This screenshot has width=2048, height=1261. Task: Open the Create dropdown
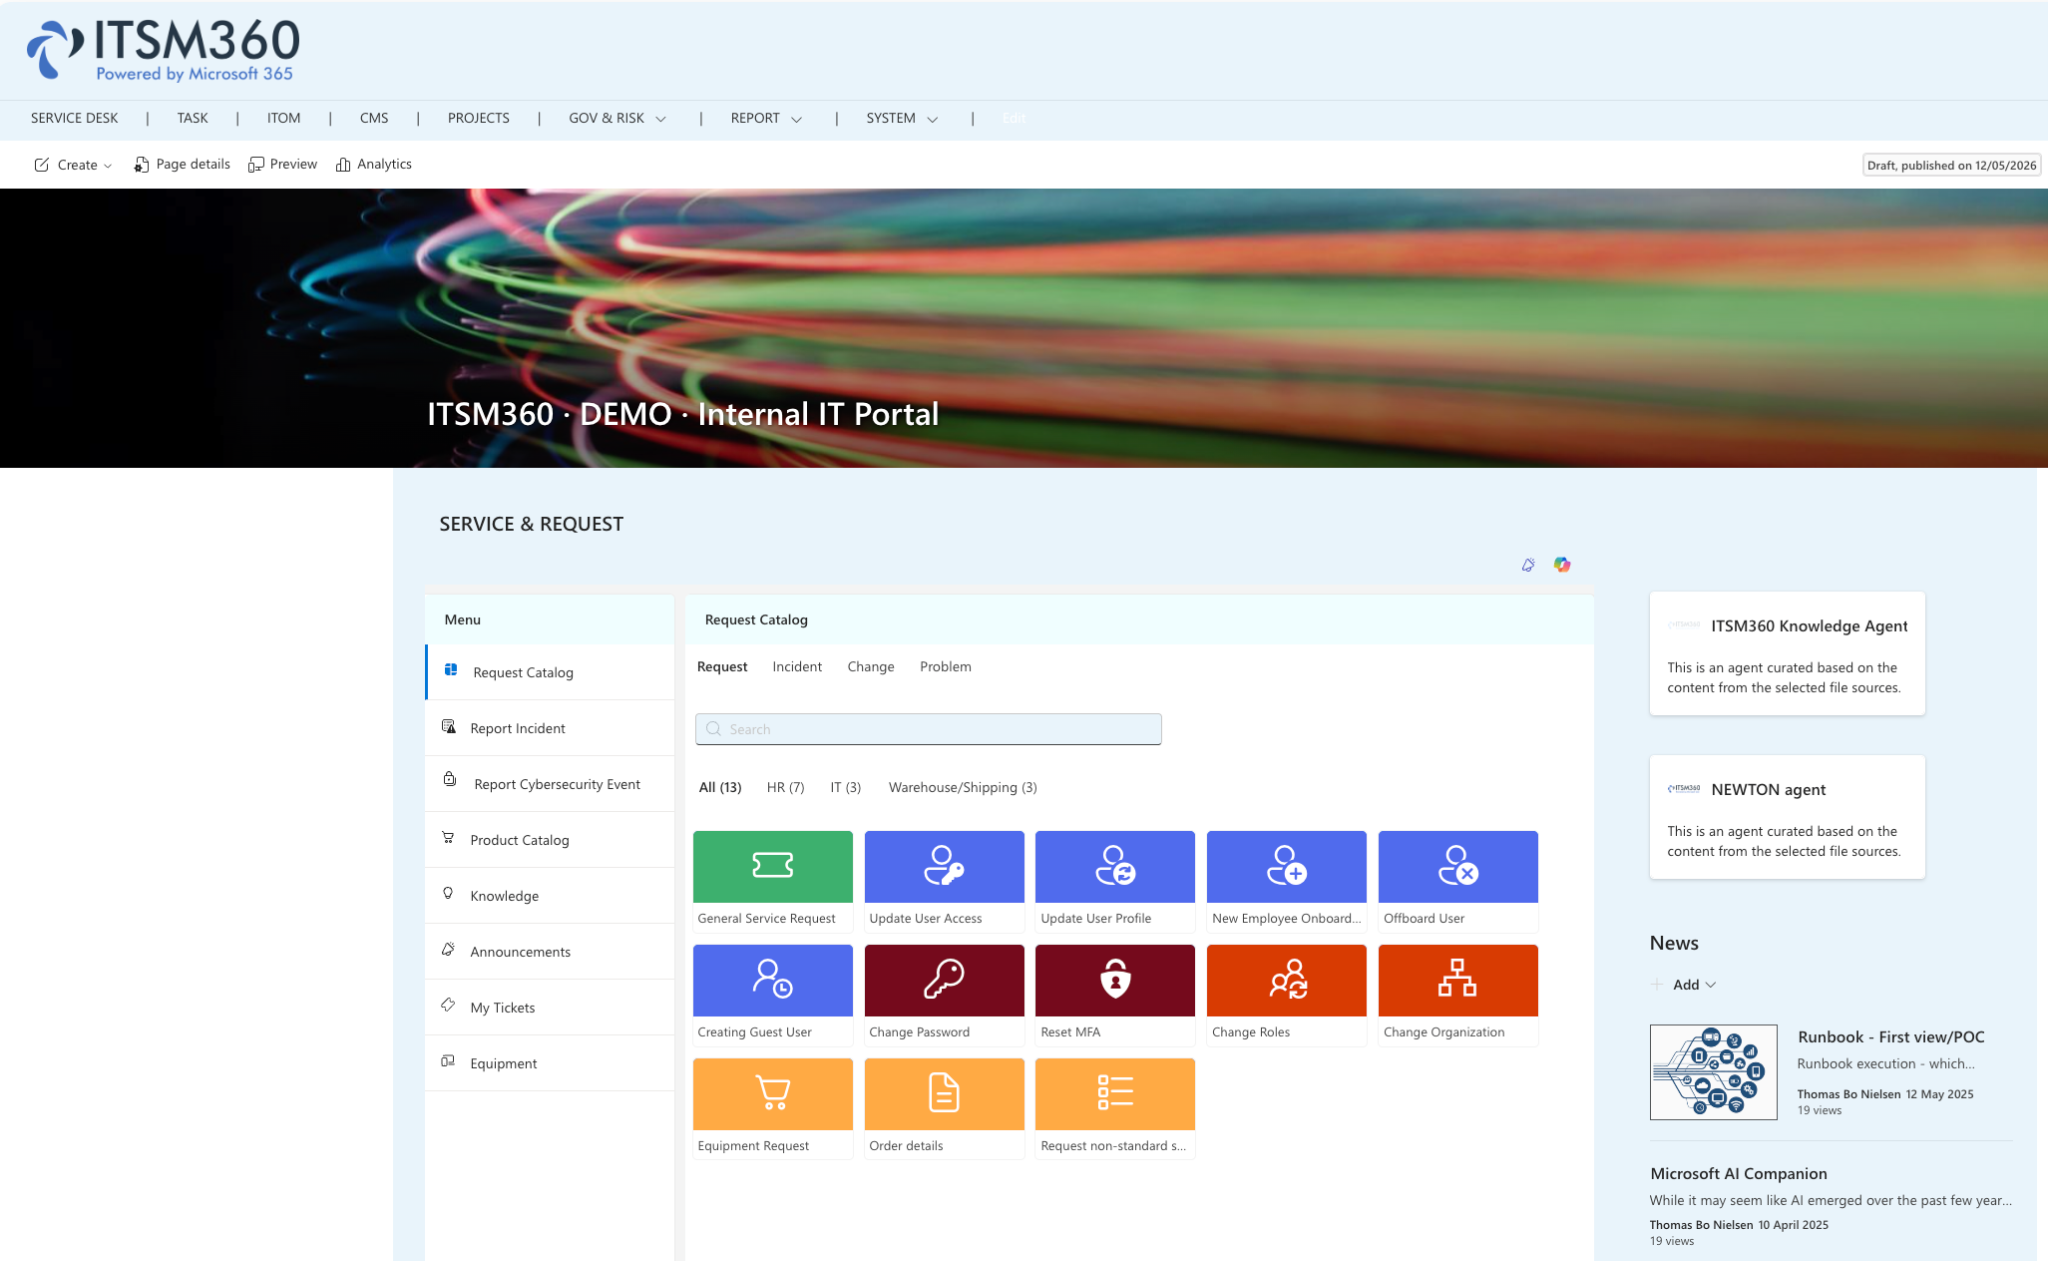[x=73, y=164]
